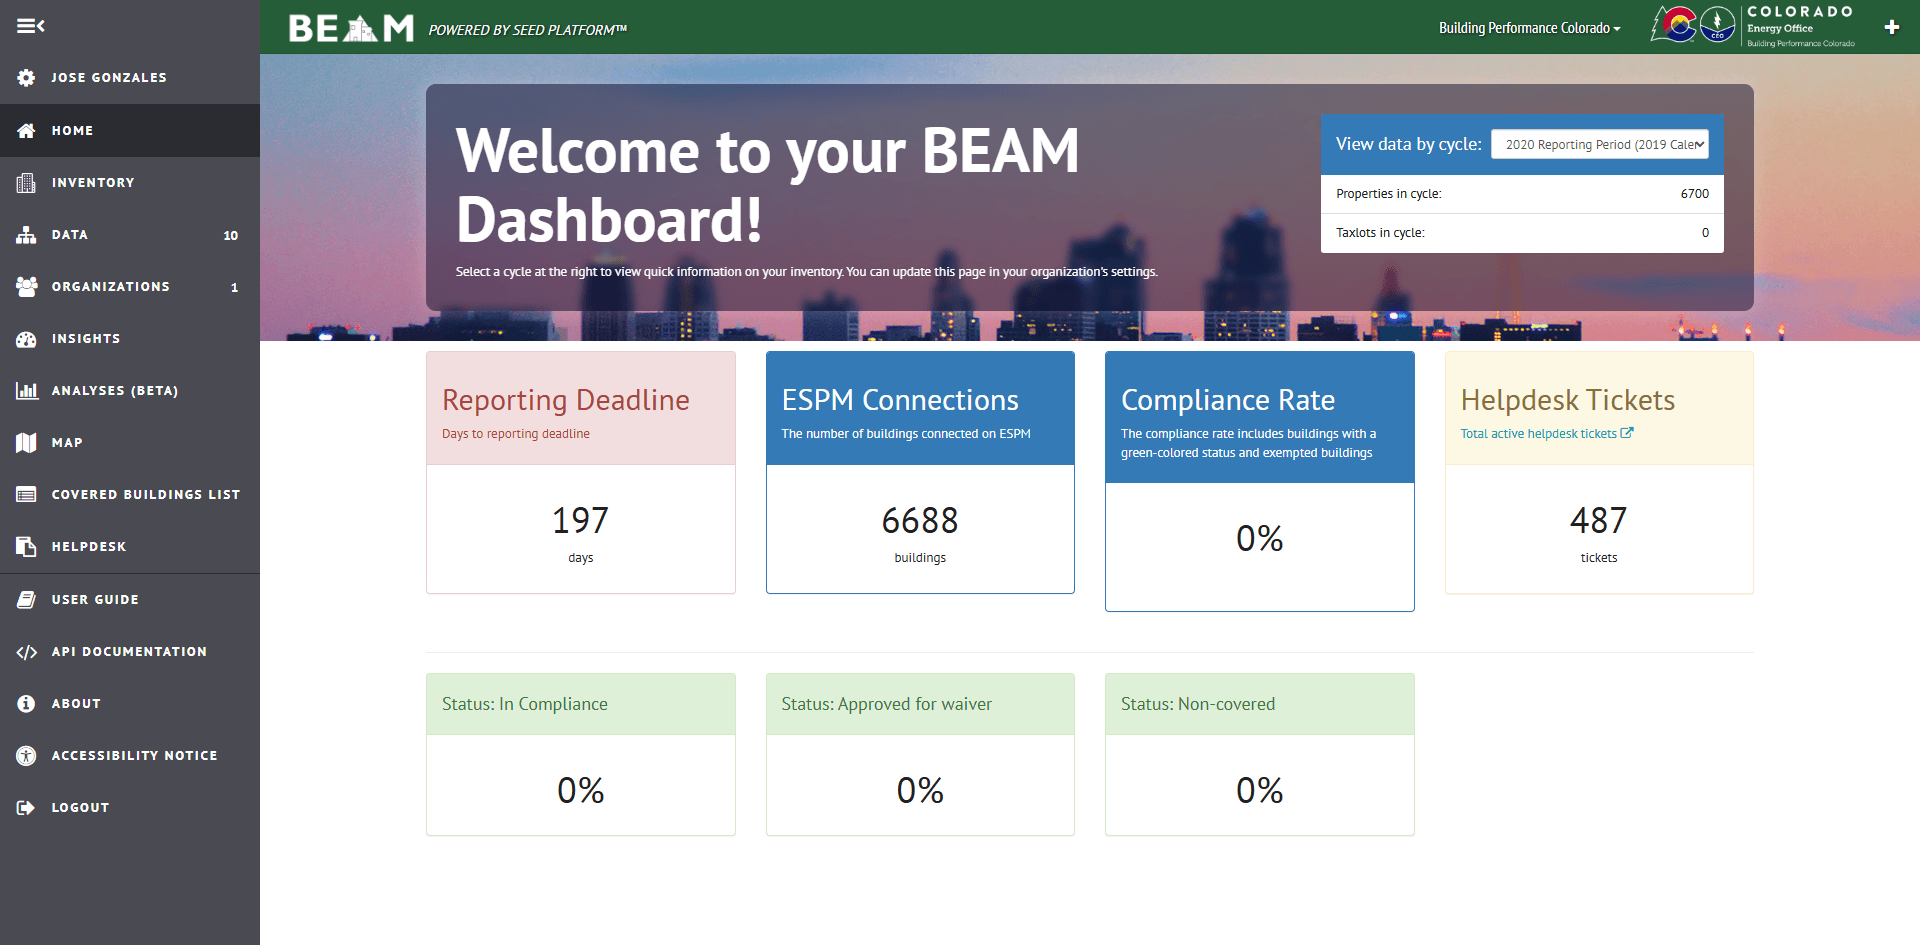Click the Properties in cycle 6700 value
This screenshot has width=1920, height=945.
1695,194
